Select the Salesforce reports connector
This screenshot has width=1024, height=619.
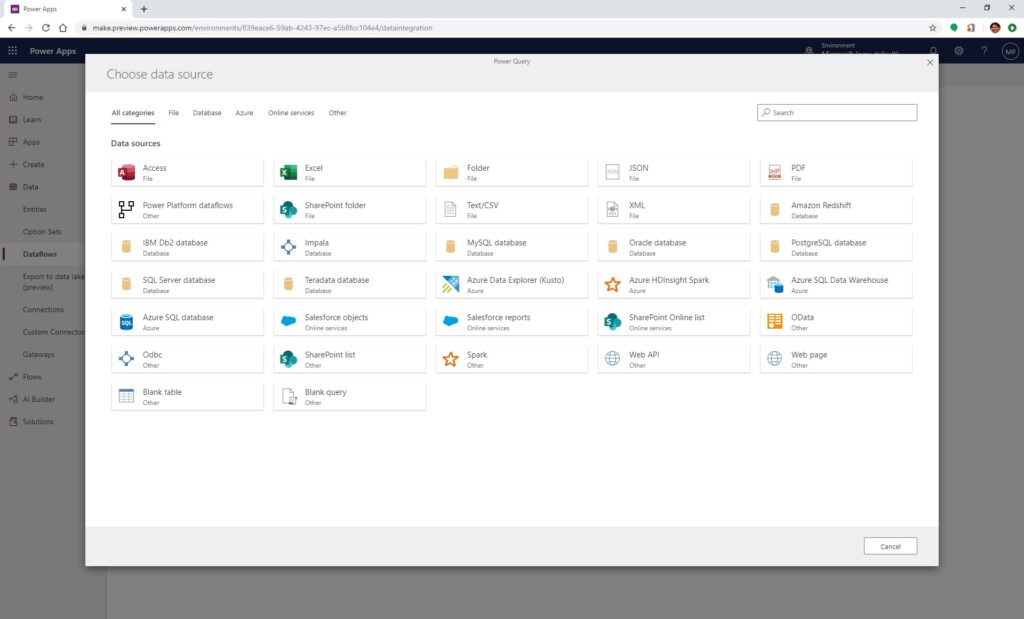coord(512,320)
